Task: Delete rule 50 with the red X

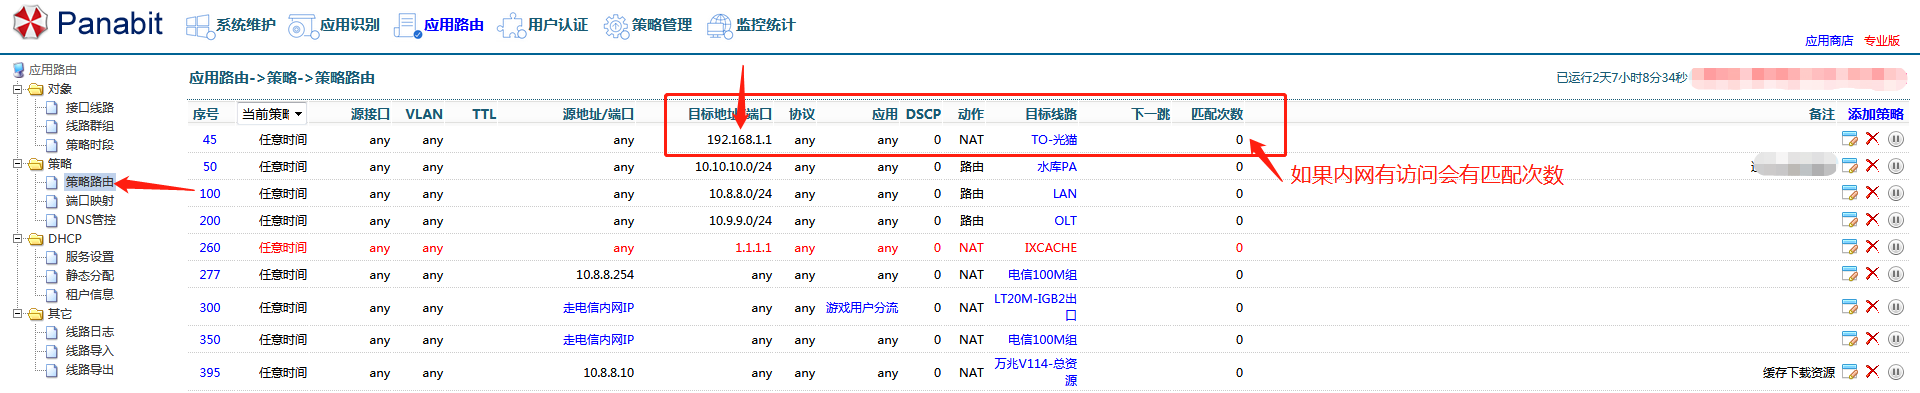Action: pos(1872,166)
